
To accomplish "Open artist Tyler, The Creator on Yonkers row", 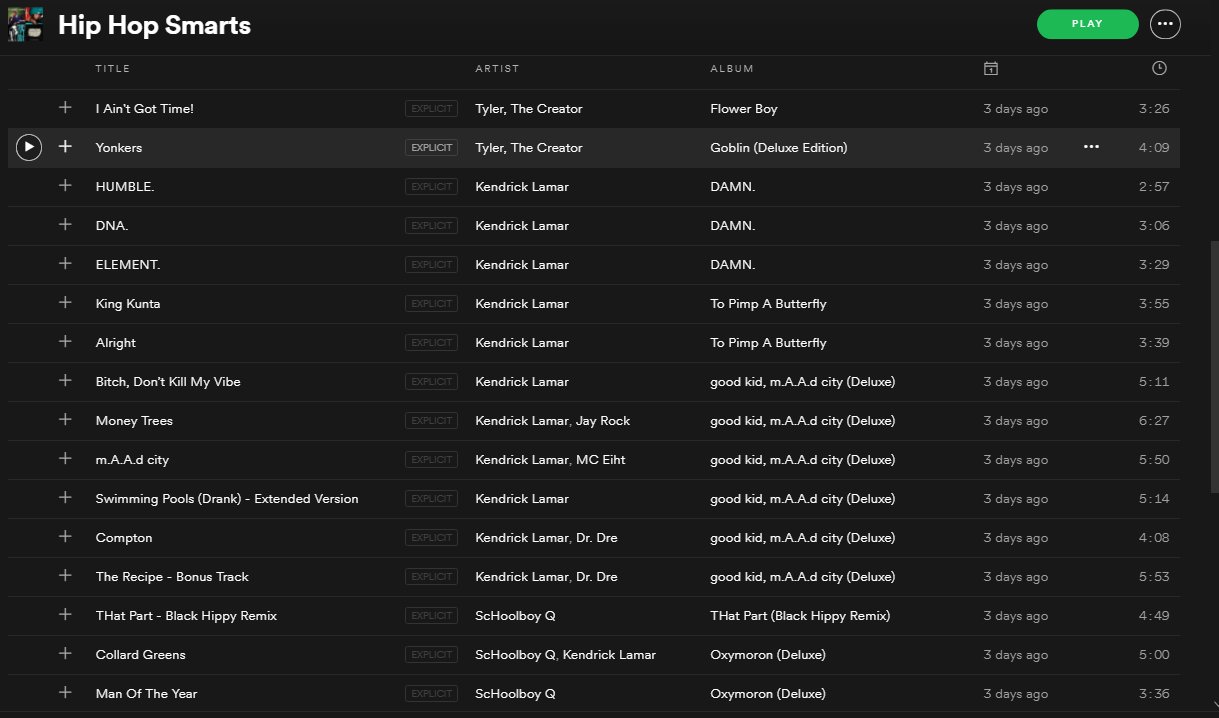I will [x=528, y=148].
